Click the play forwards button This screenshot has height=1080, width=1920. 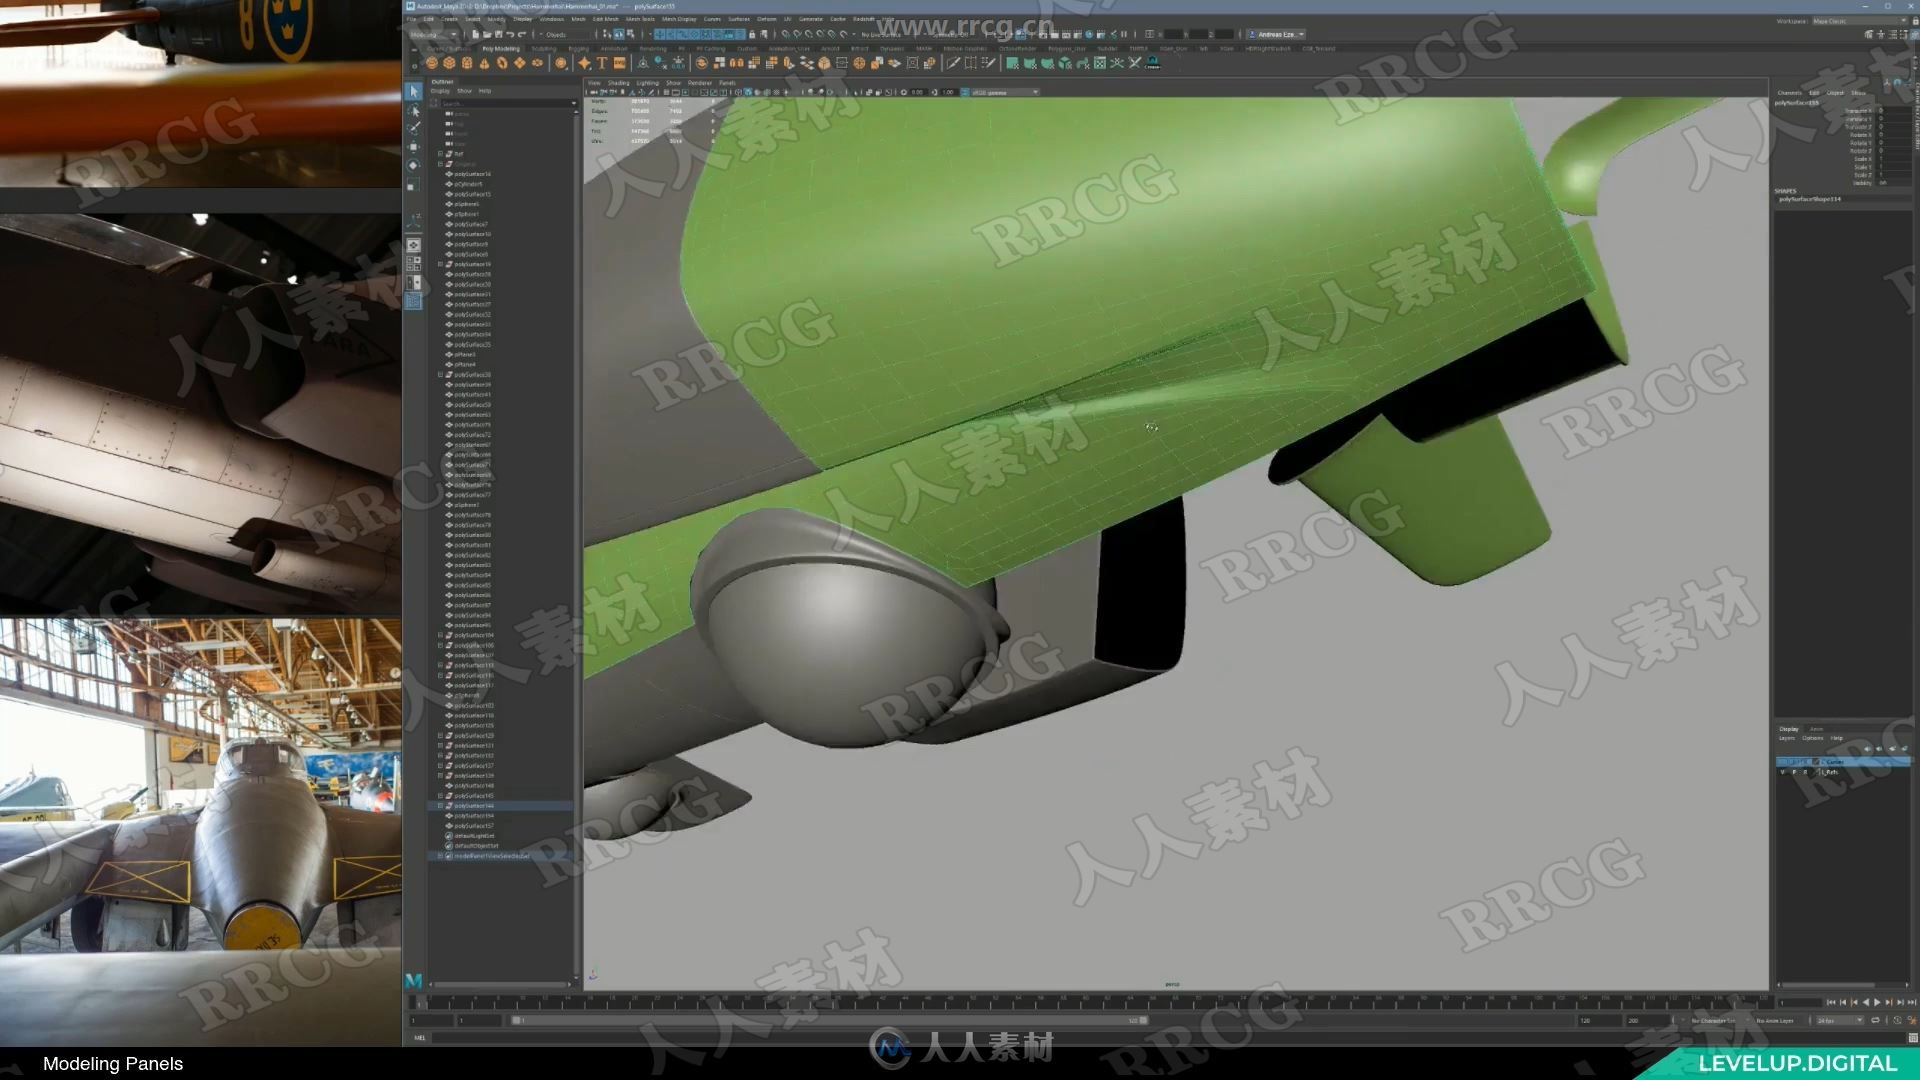[1877, 1002]
